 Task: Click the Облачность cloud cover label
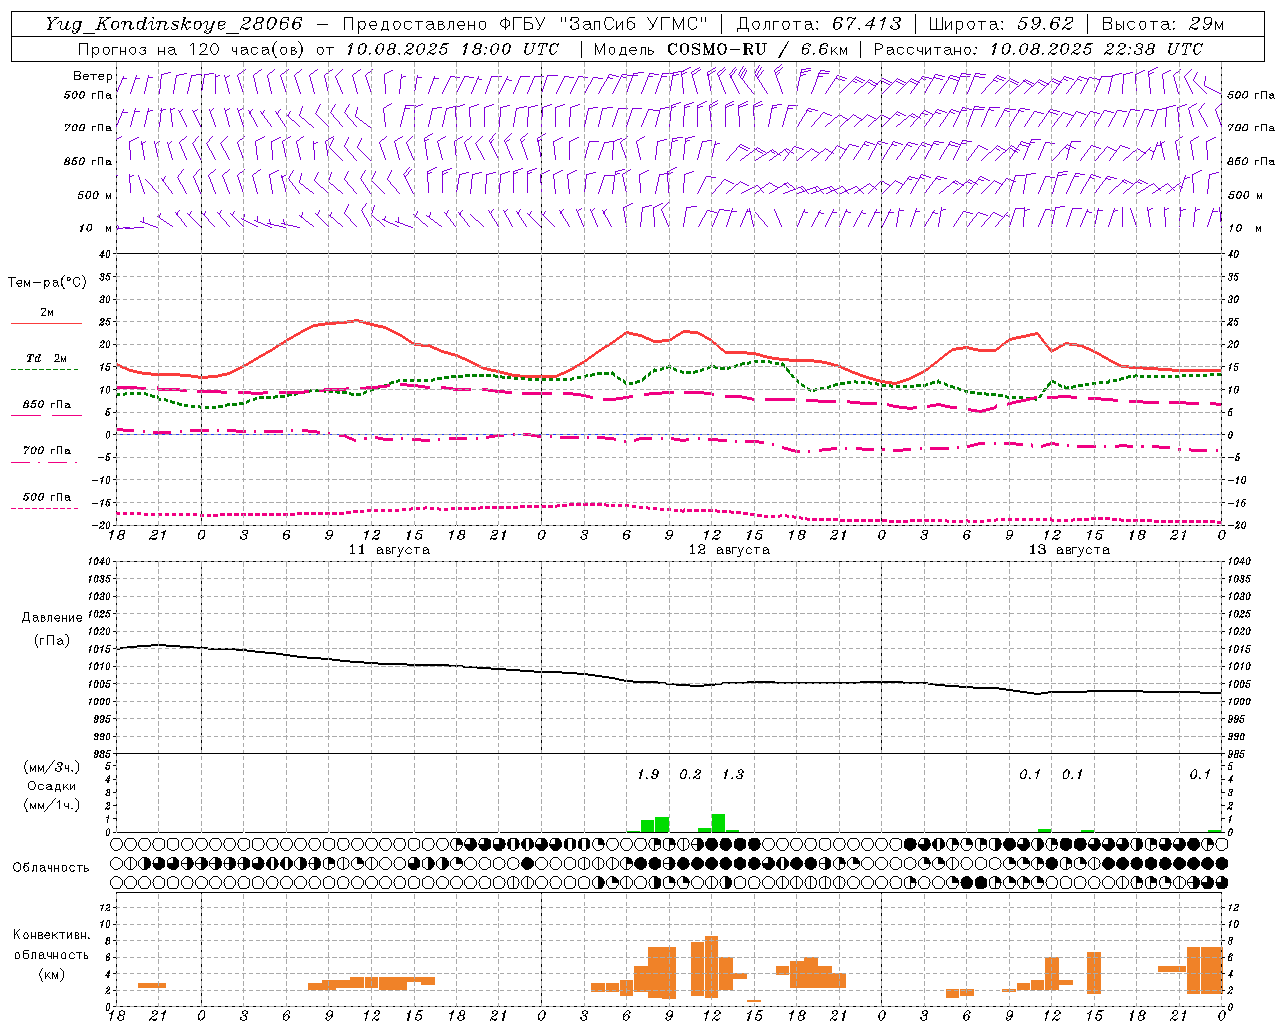point(51,868)
